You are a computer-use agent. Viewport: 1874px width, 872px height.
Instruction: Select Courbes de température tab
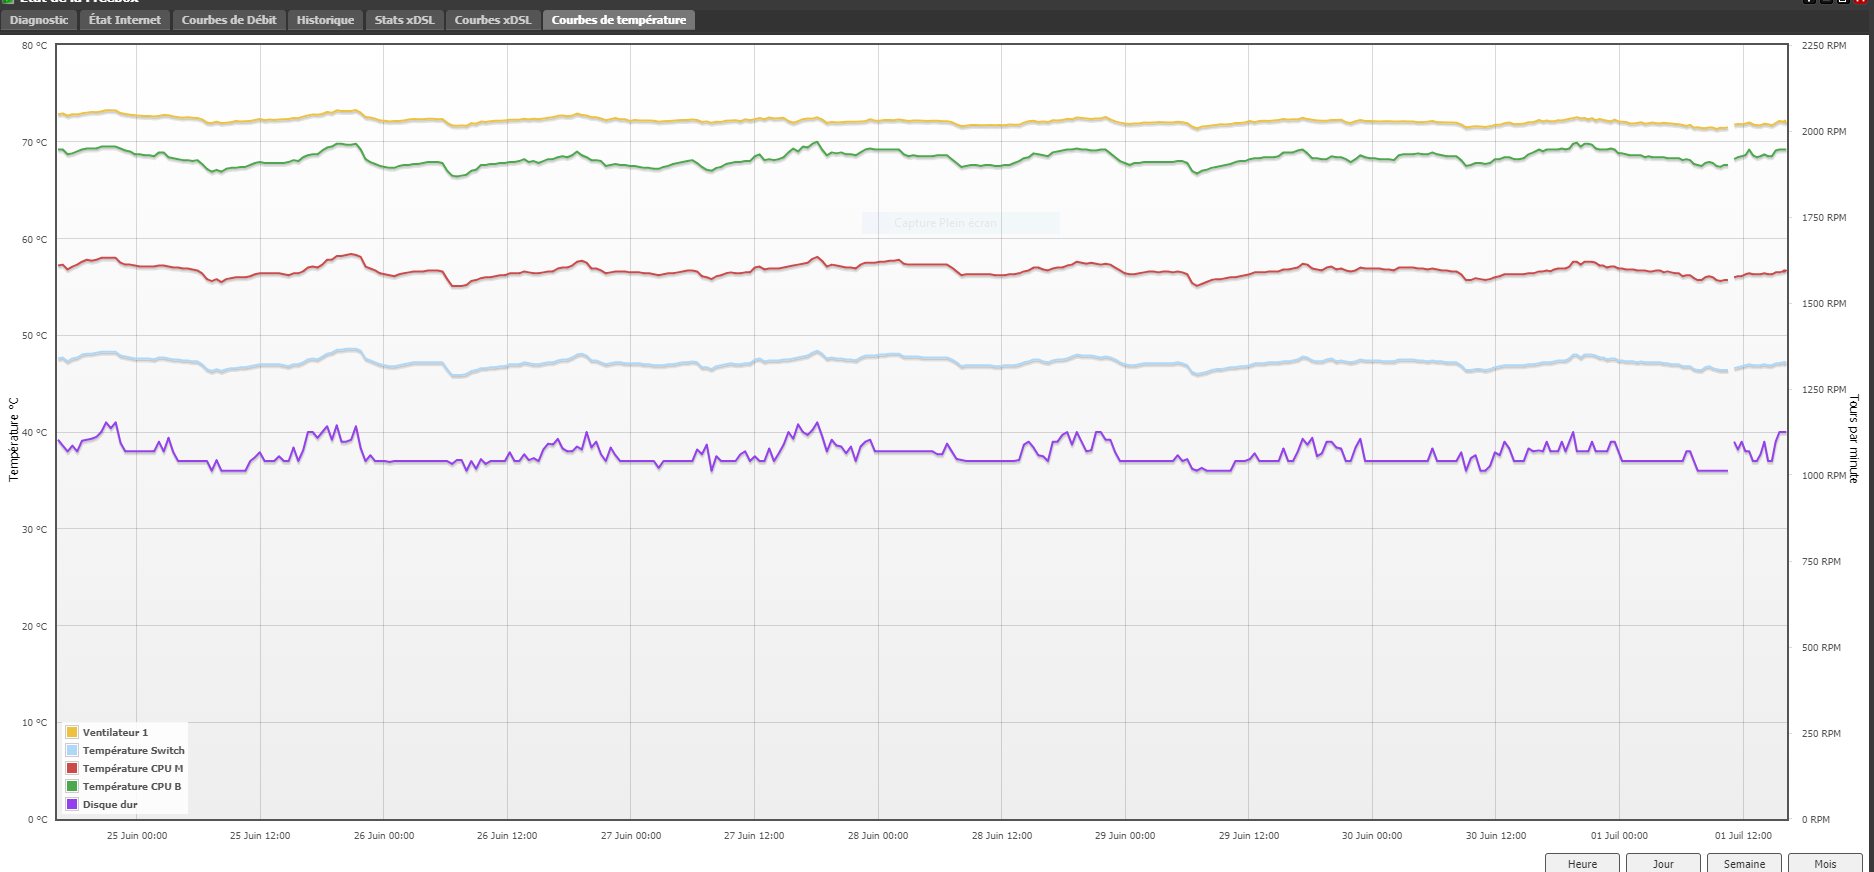click(x=619, y=20)
